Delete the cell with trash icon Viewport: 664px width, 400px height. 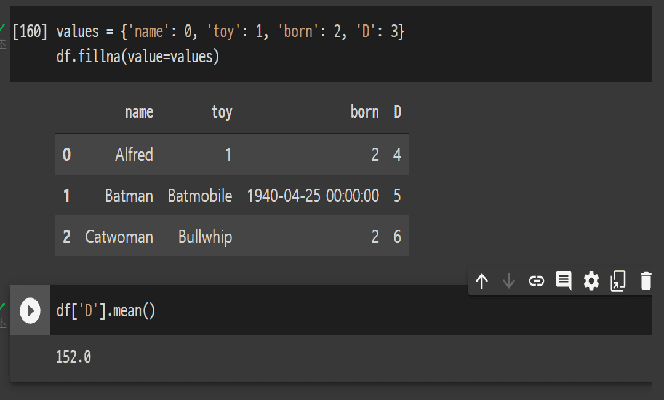click(x=646, y=282)
